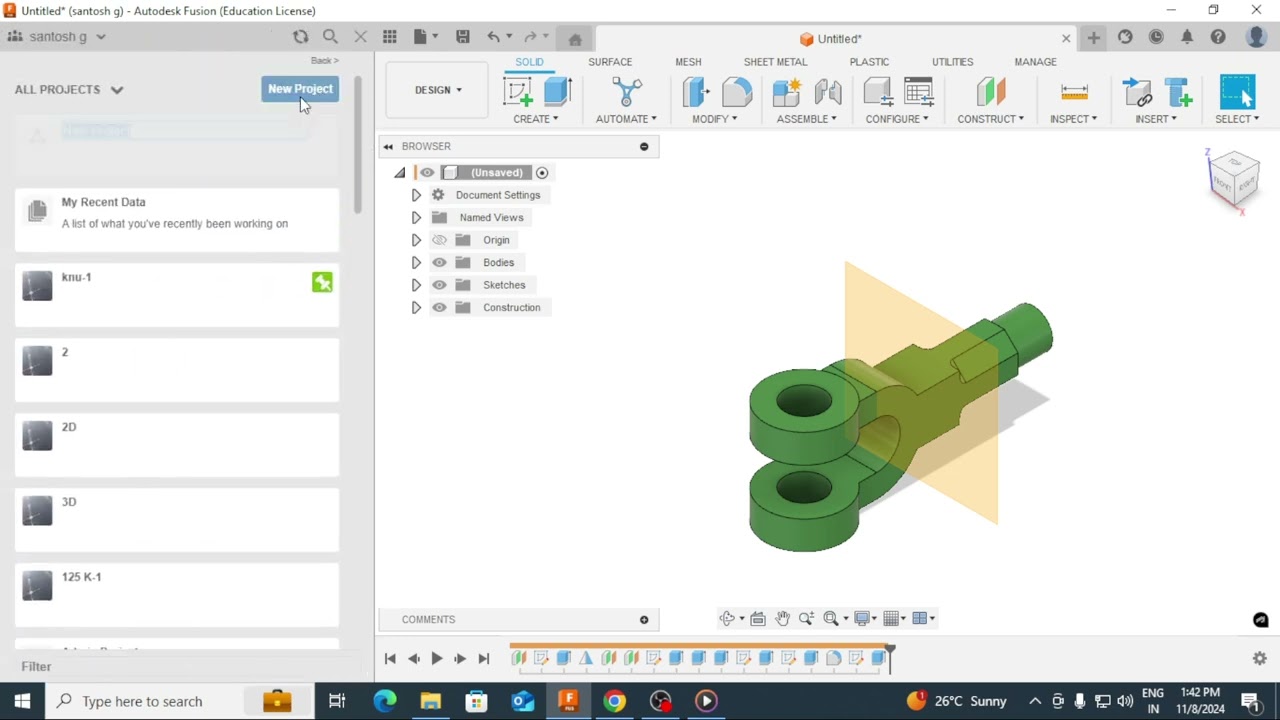Activate the Select tool icon
The image size is (1280, 720).
(1237, 92)
